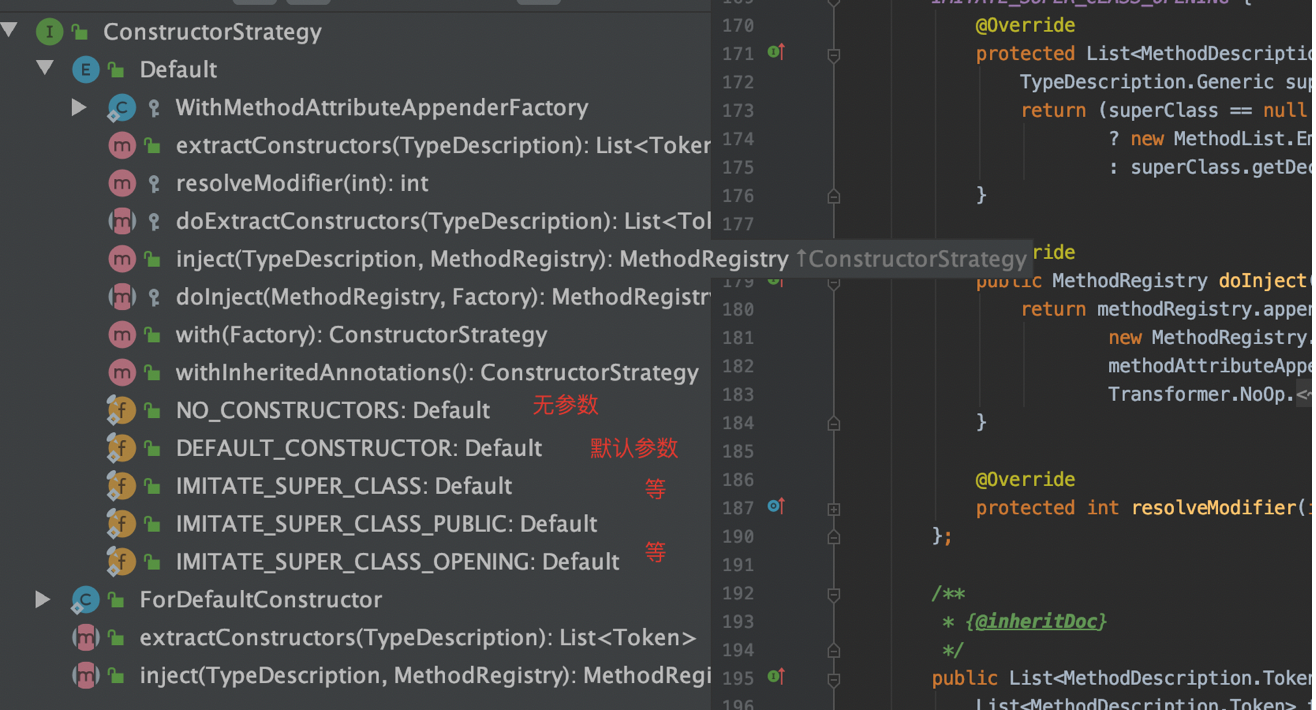Click the fold marker on line 171
1316x710 pixels.
833,54
